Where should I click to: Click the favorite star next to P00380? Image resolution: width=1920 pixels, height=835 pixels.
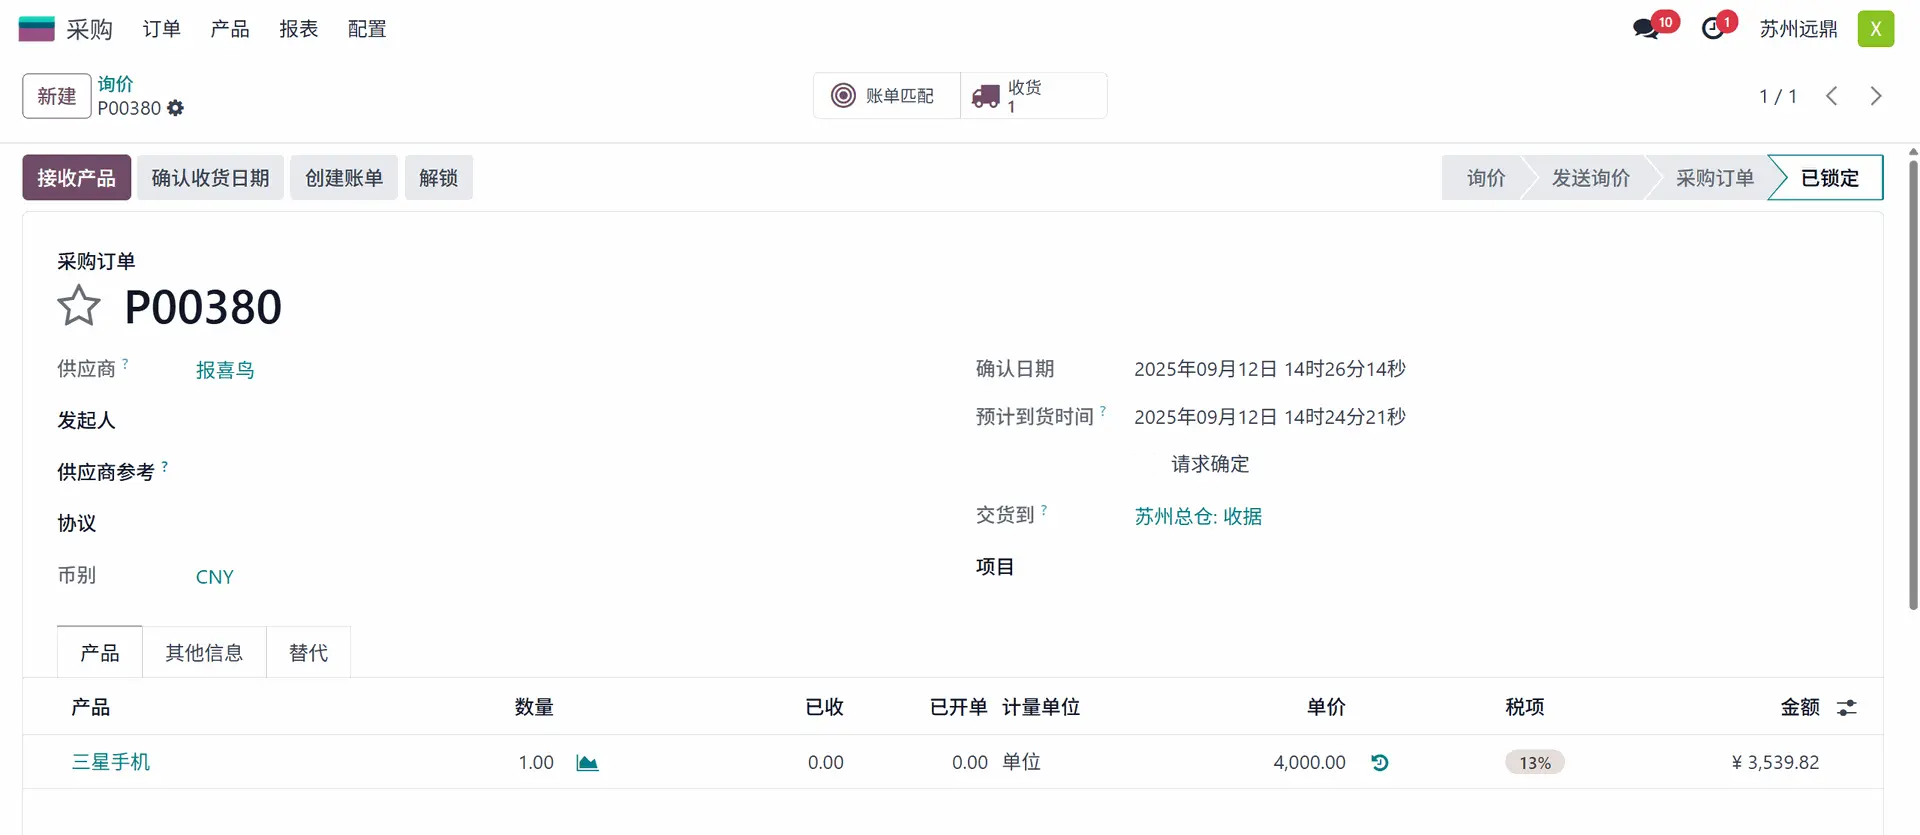(78, 306)
